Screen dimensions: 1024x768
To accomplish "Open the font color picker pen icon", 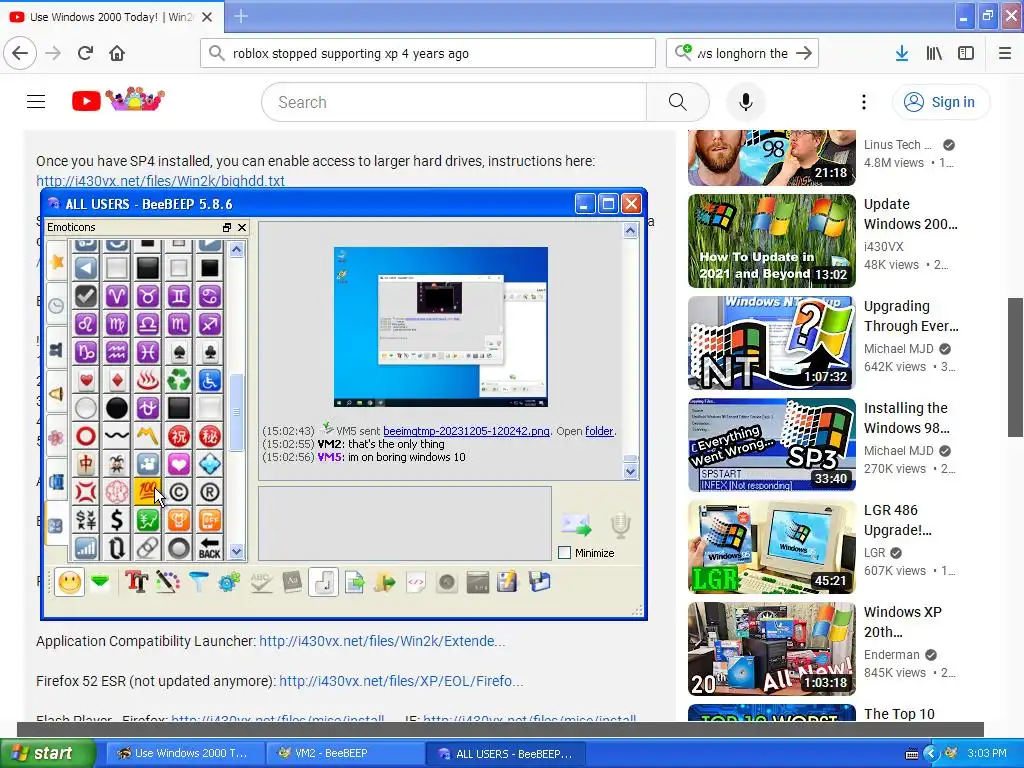I will click(167, 582).
